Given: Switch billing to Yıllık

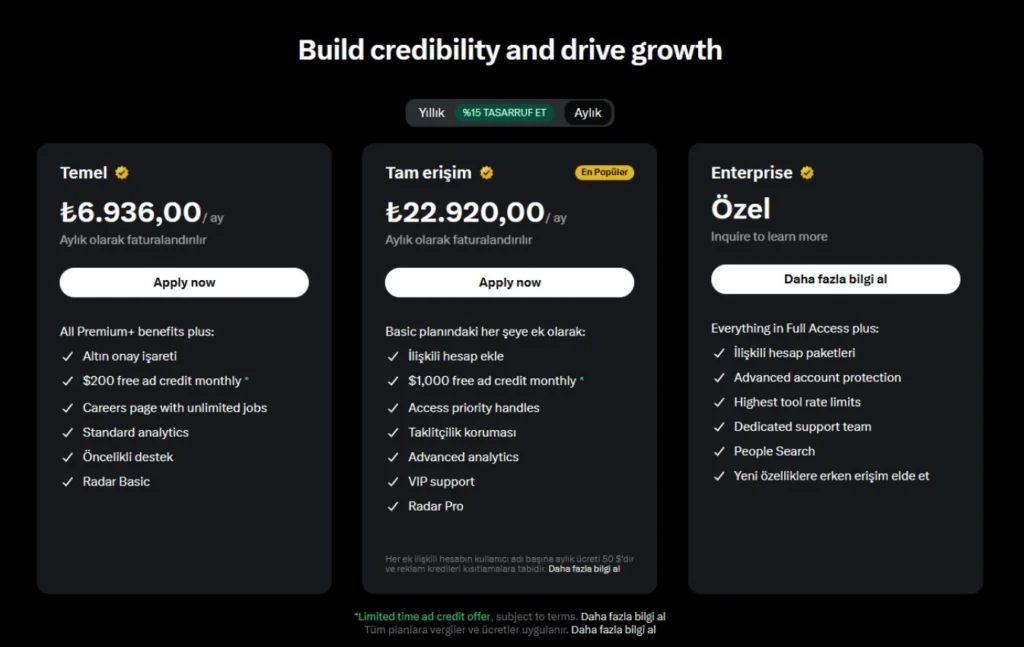Looking at the screenshot, I should point(431,113).
